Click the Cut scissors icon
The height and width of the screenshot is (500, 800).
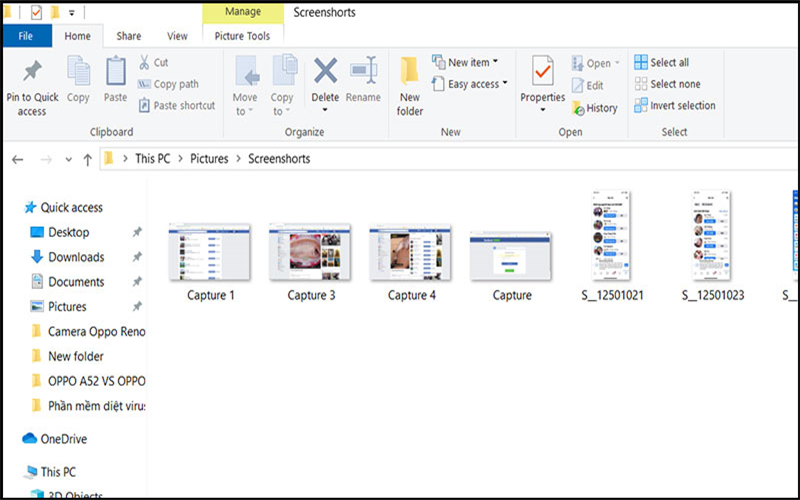tap(144, 62)
